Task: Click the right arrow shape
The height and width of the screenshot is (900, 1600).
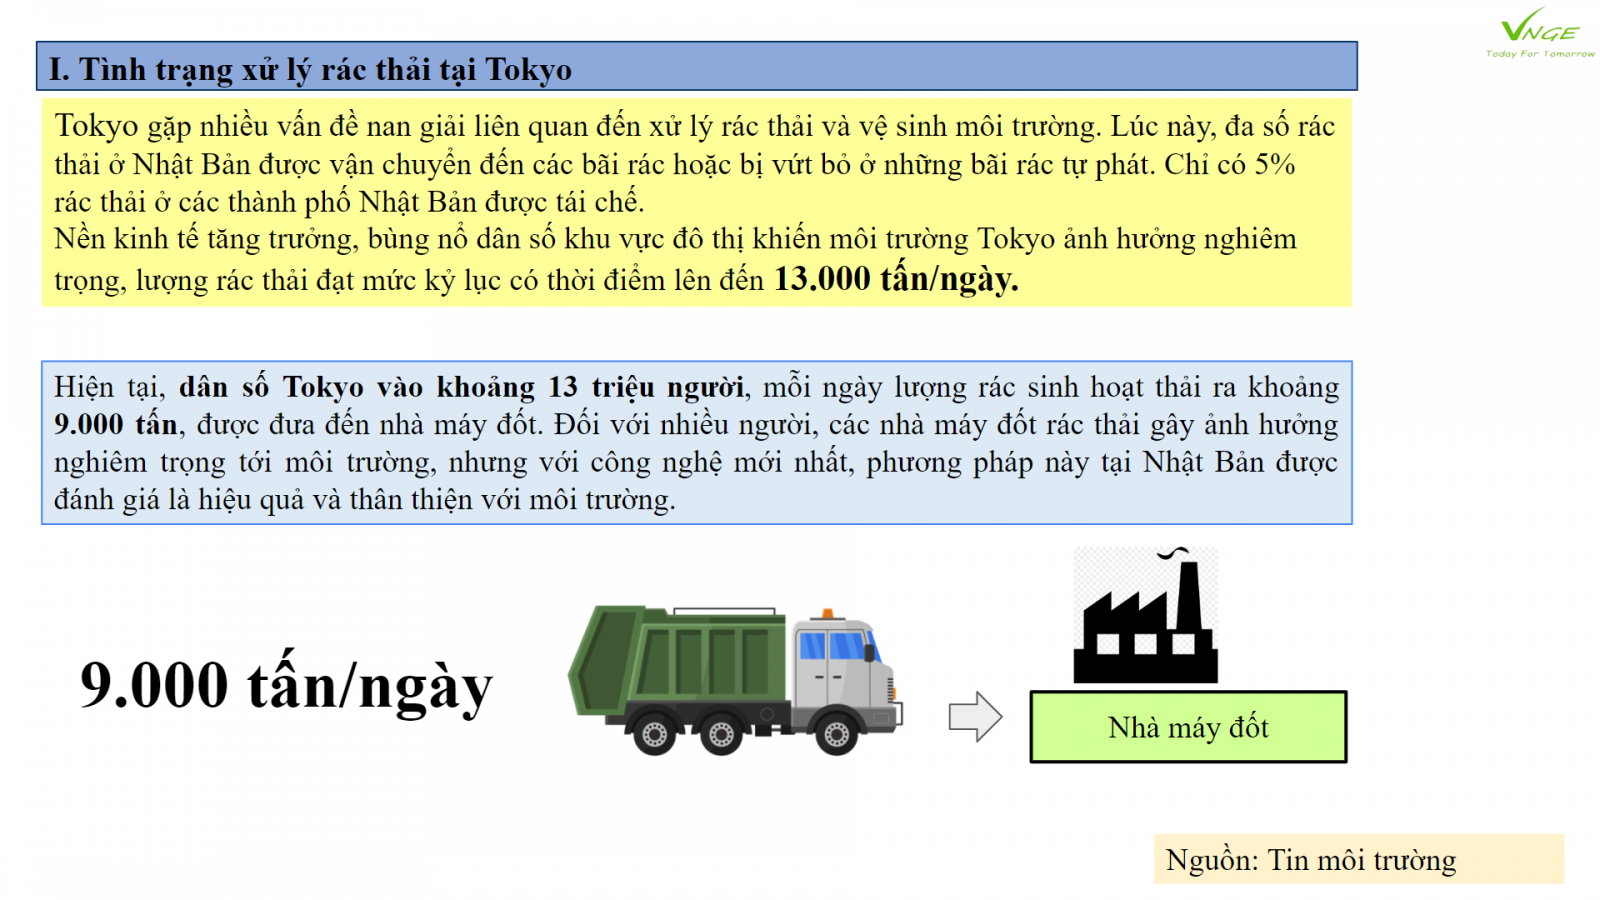Action: coord(975,717)
